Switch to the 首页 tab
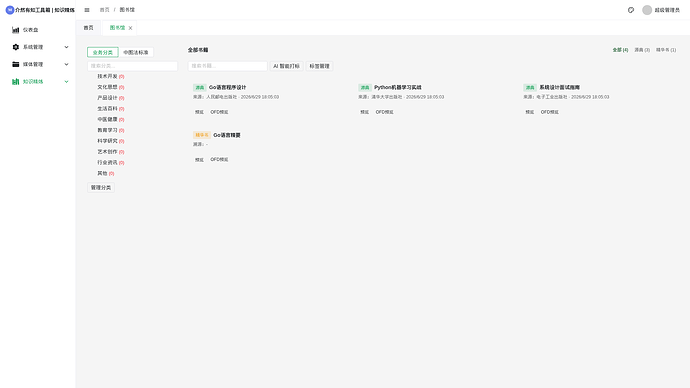This screenshot has width=690, height=388. click(88, 28)
